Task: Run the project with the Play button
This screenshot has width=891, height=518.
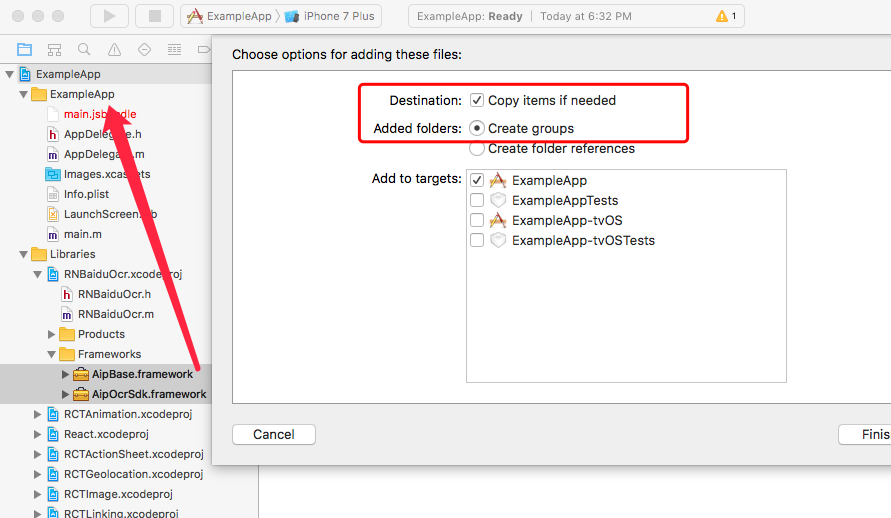Action: tap(110, 16)
